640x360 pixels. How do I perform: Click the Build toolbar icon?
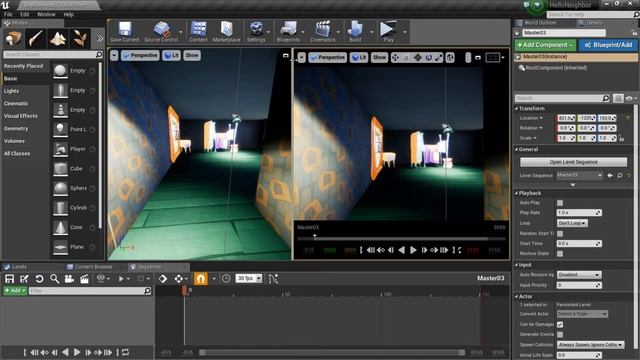pyautogui.click(x=355, y=32)
